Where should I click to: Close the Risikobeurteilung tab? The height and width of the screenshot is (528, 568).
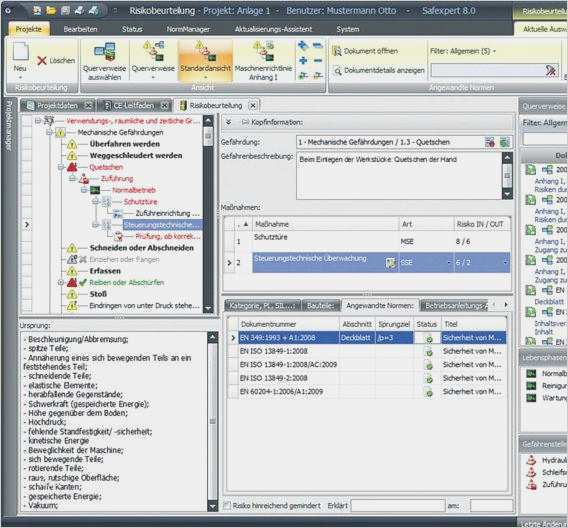253,105
